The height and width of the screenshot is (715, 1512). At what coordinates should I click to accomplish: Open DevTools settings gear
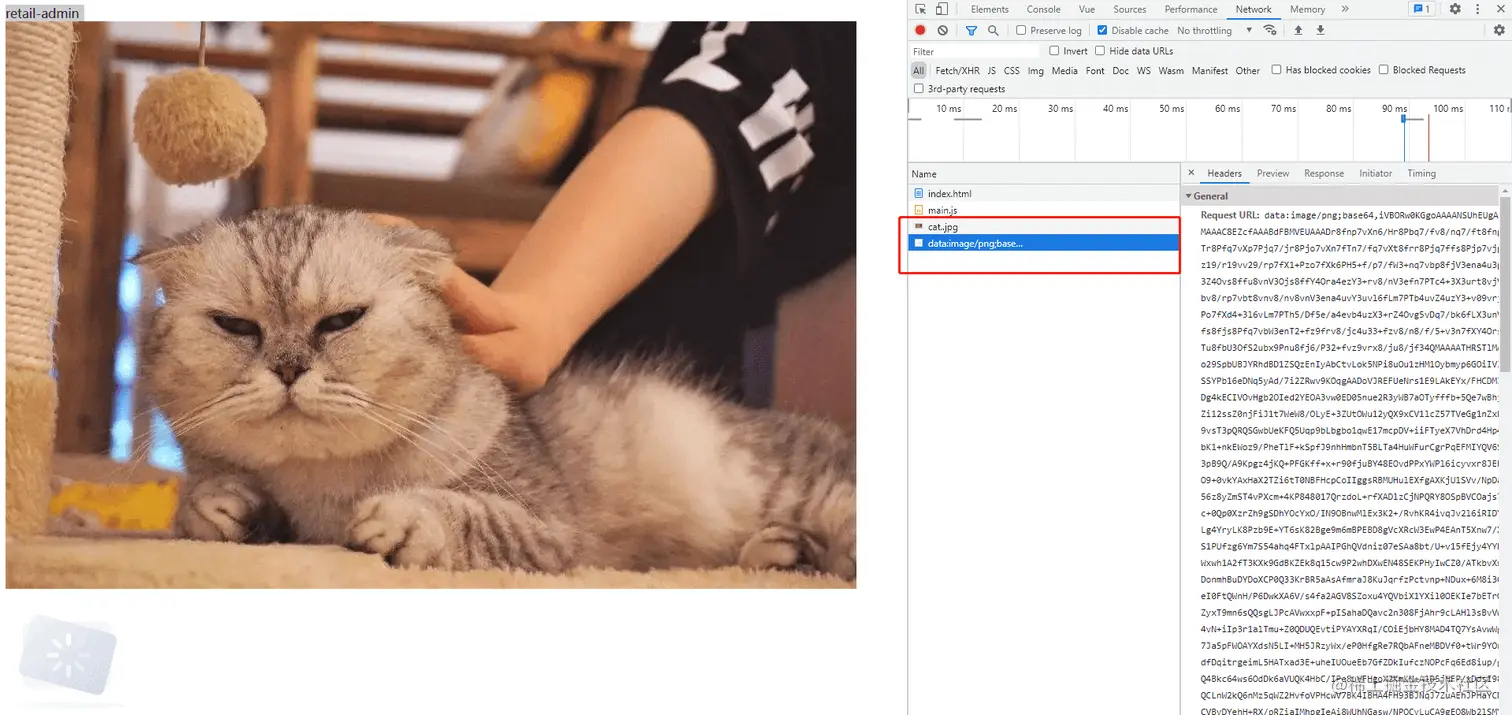(x=1455, y=9)
